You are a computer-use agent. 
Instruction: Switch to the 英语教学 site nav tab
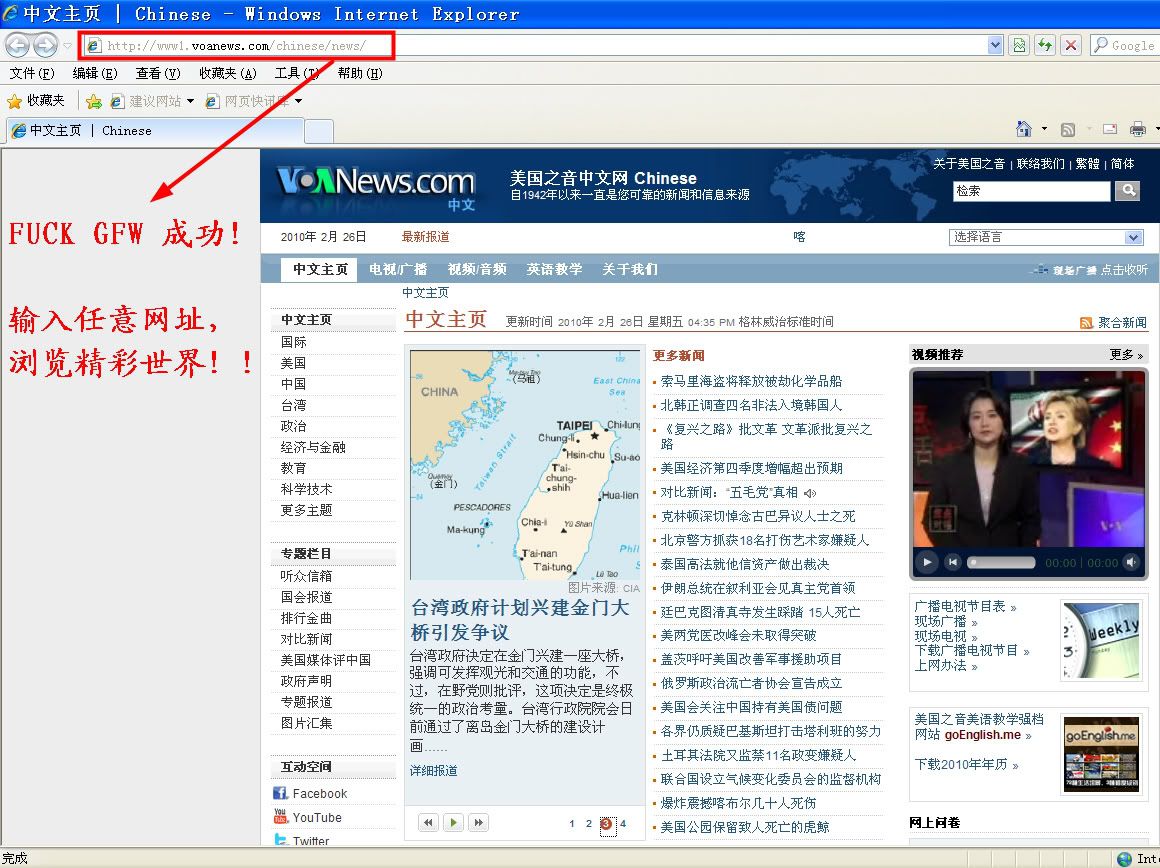[x=554, y=269]
